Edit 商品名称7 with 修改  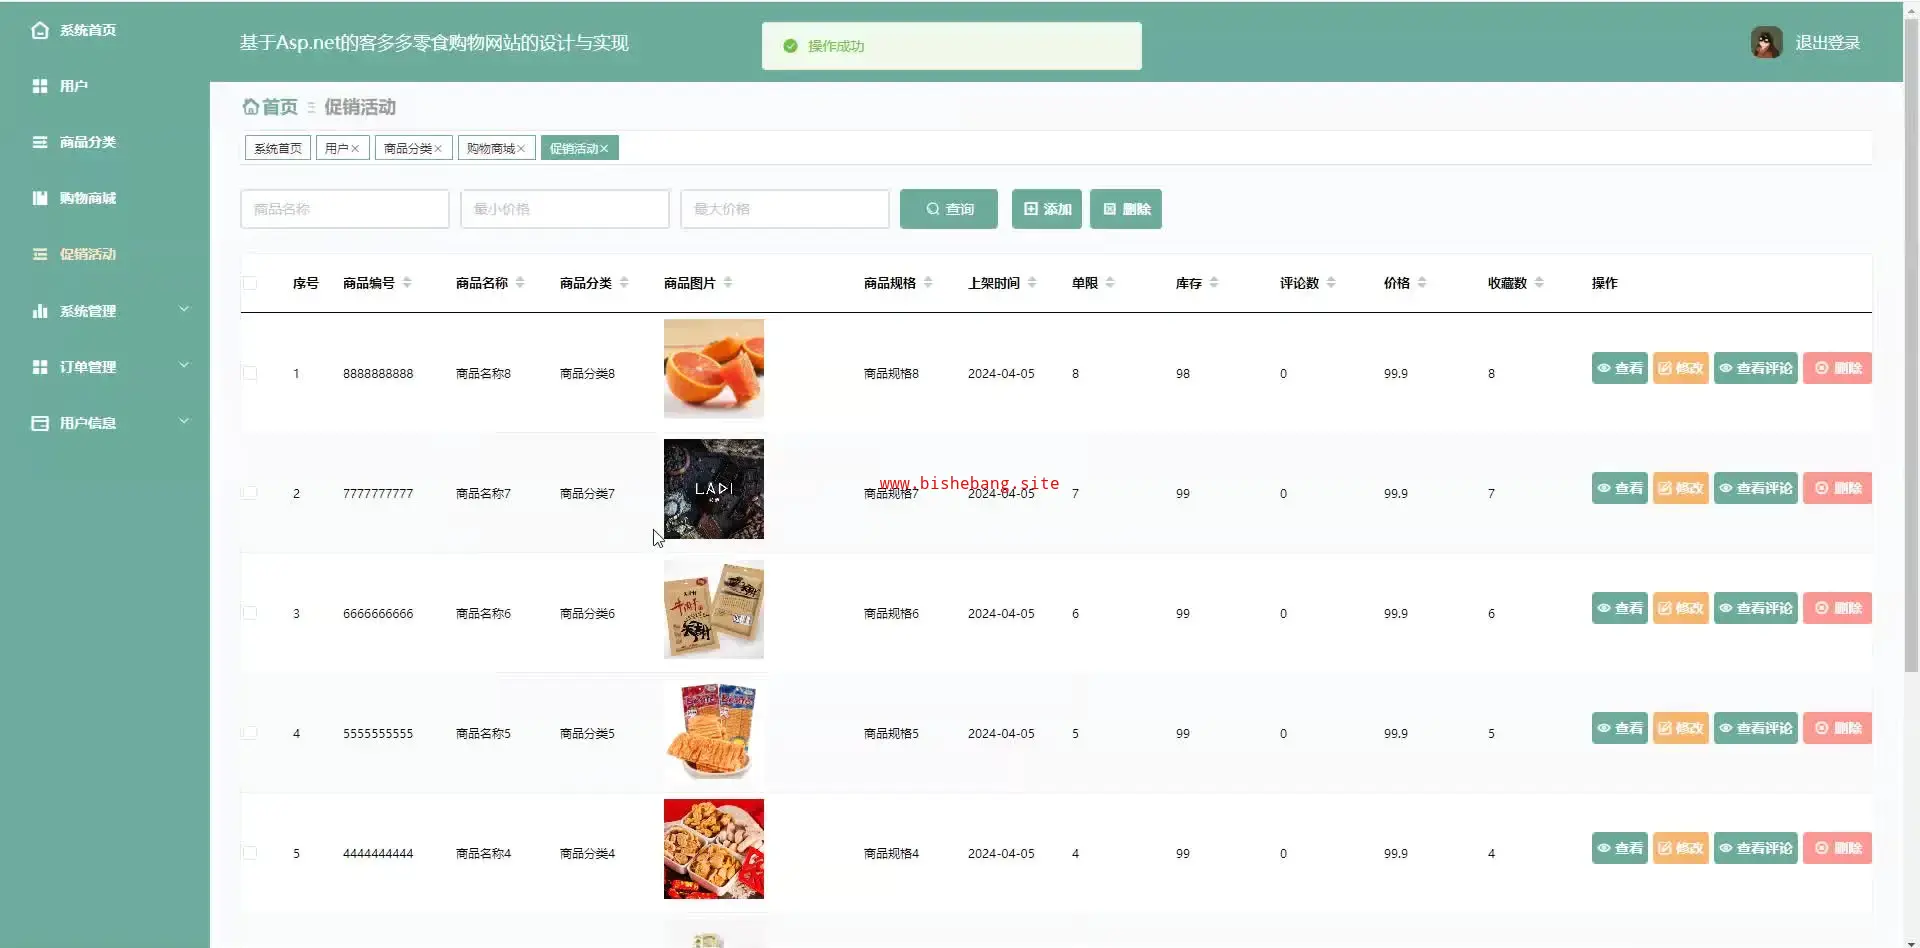coord(1681,488)
